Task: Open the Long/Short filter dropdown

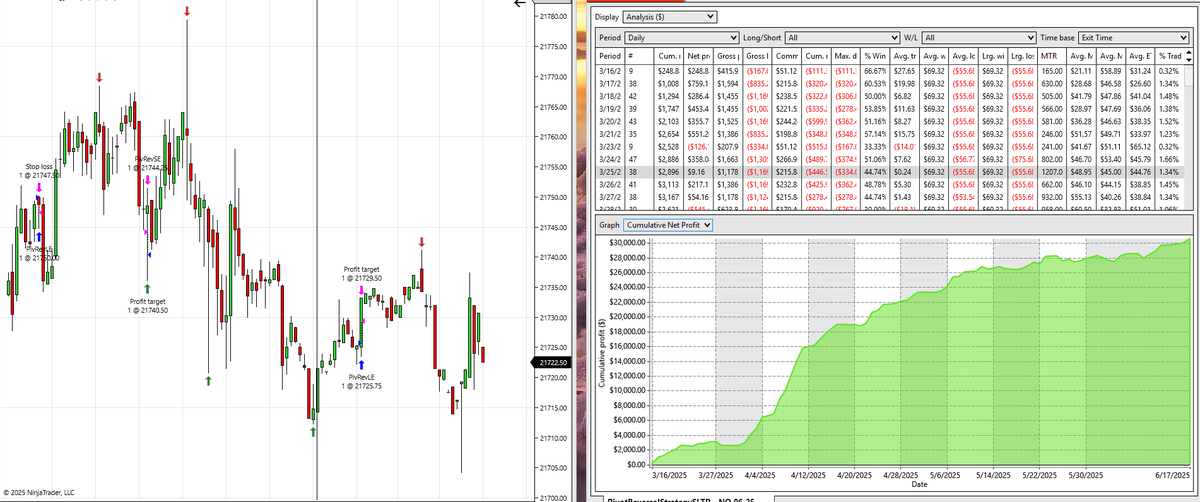Action: (x=842, y=37)
